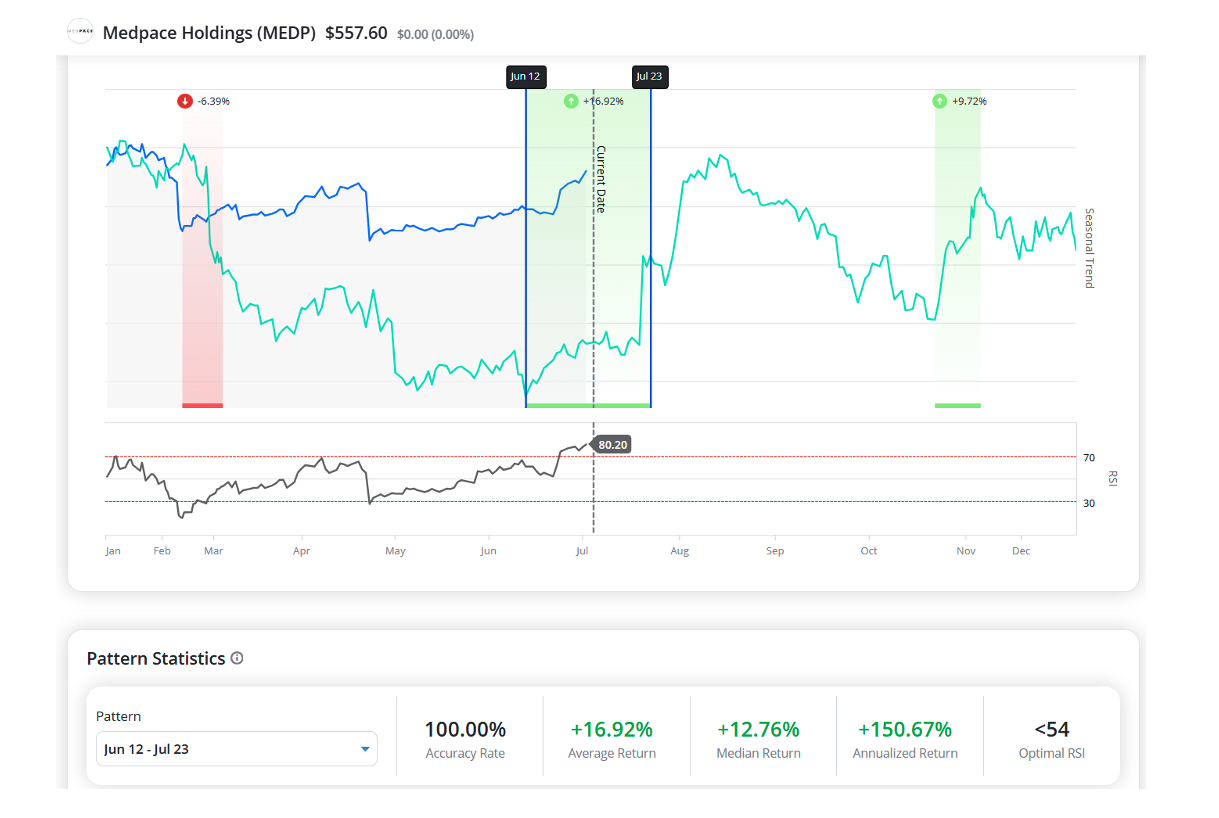Click the green up-arrow +16.92% icon
The image size is (1219, 818).
point(570,101)
